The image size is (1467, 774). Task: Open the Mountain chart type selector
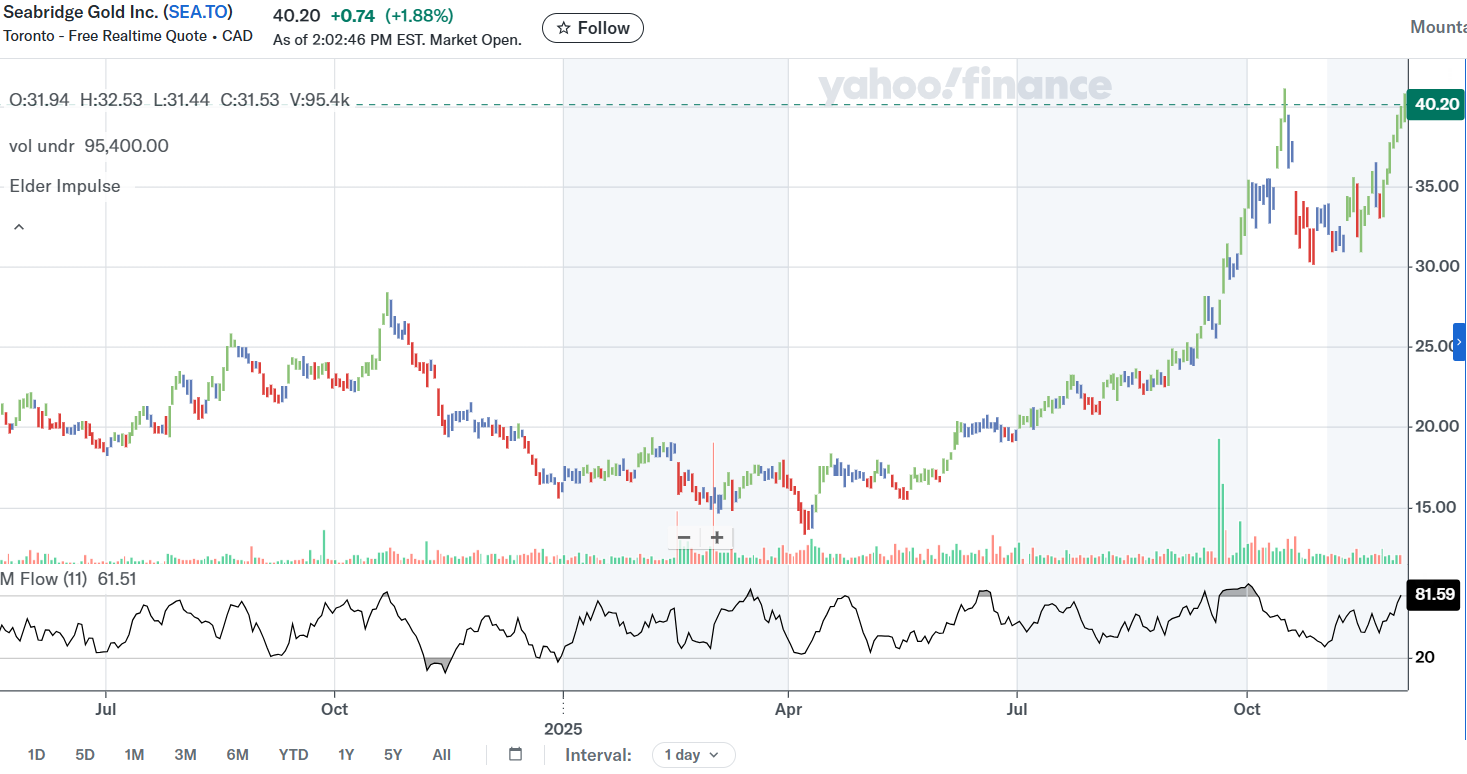click(x=1438, y=27)
